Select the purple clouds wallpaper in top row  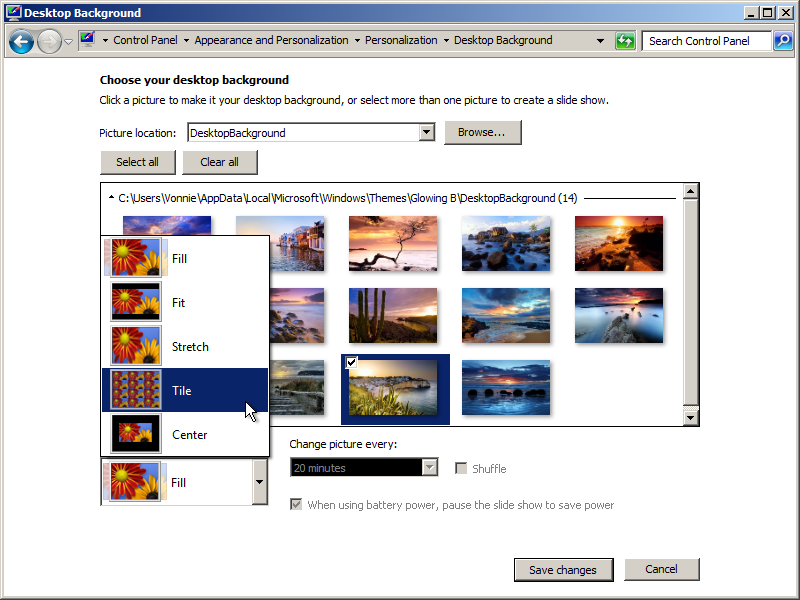pyautogui.click(x=167, y=225)
